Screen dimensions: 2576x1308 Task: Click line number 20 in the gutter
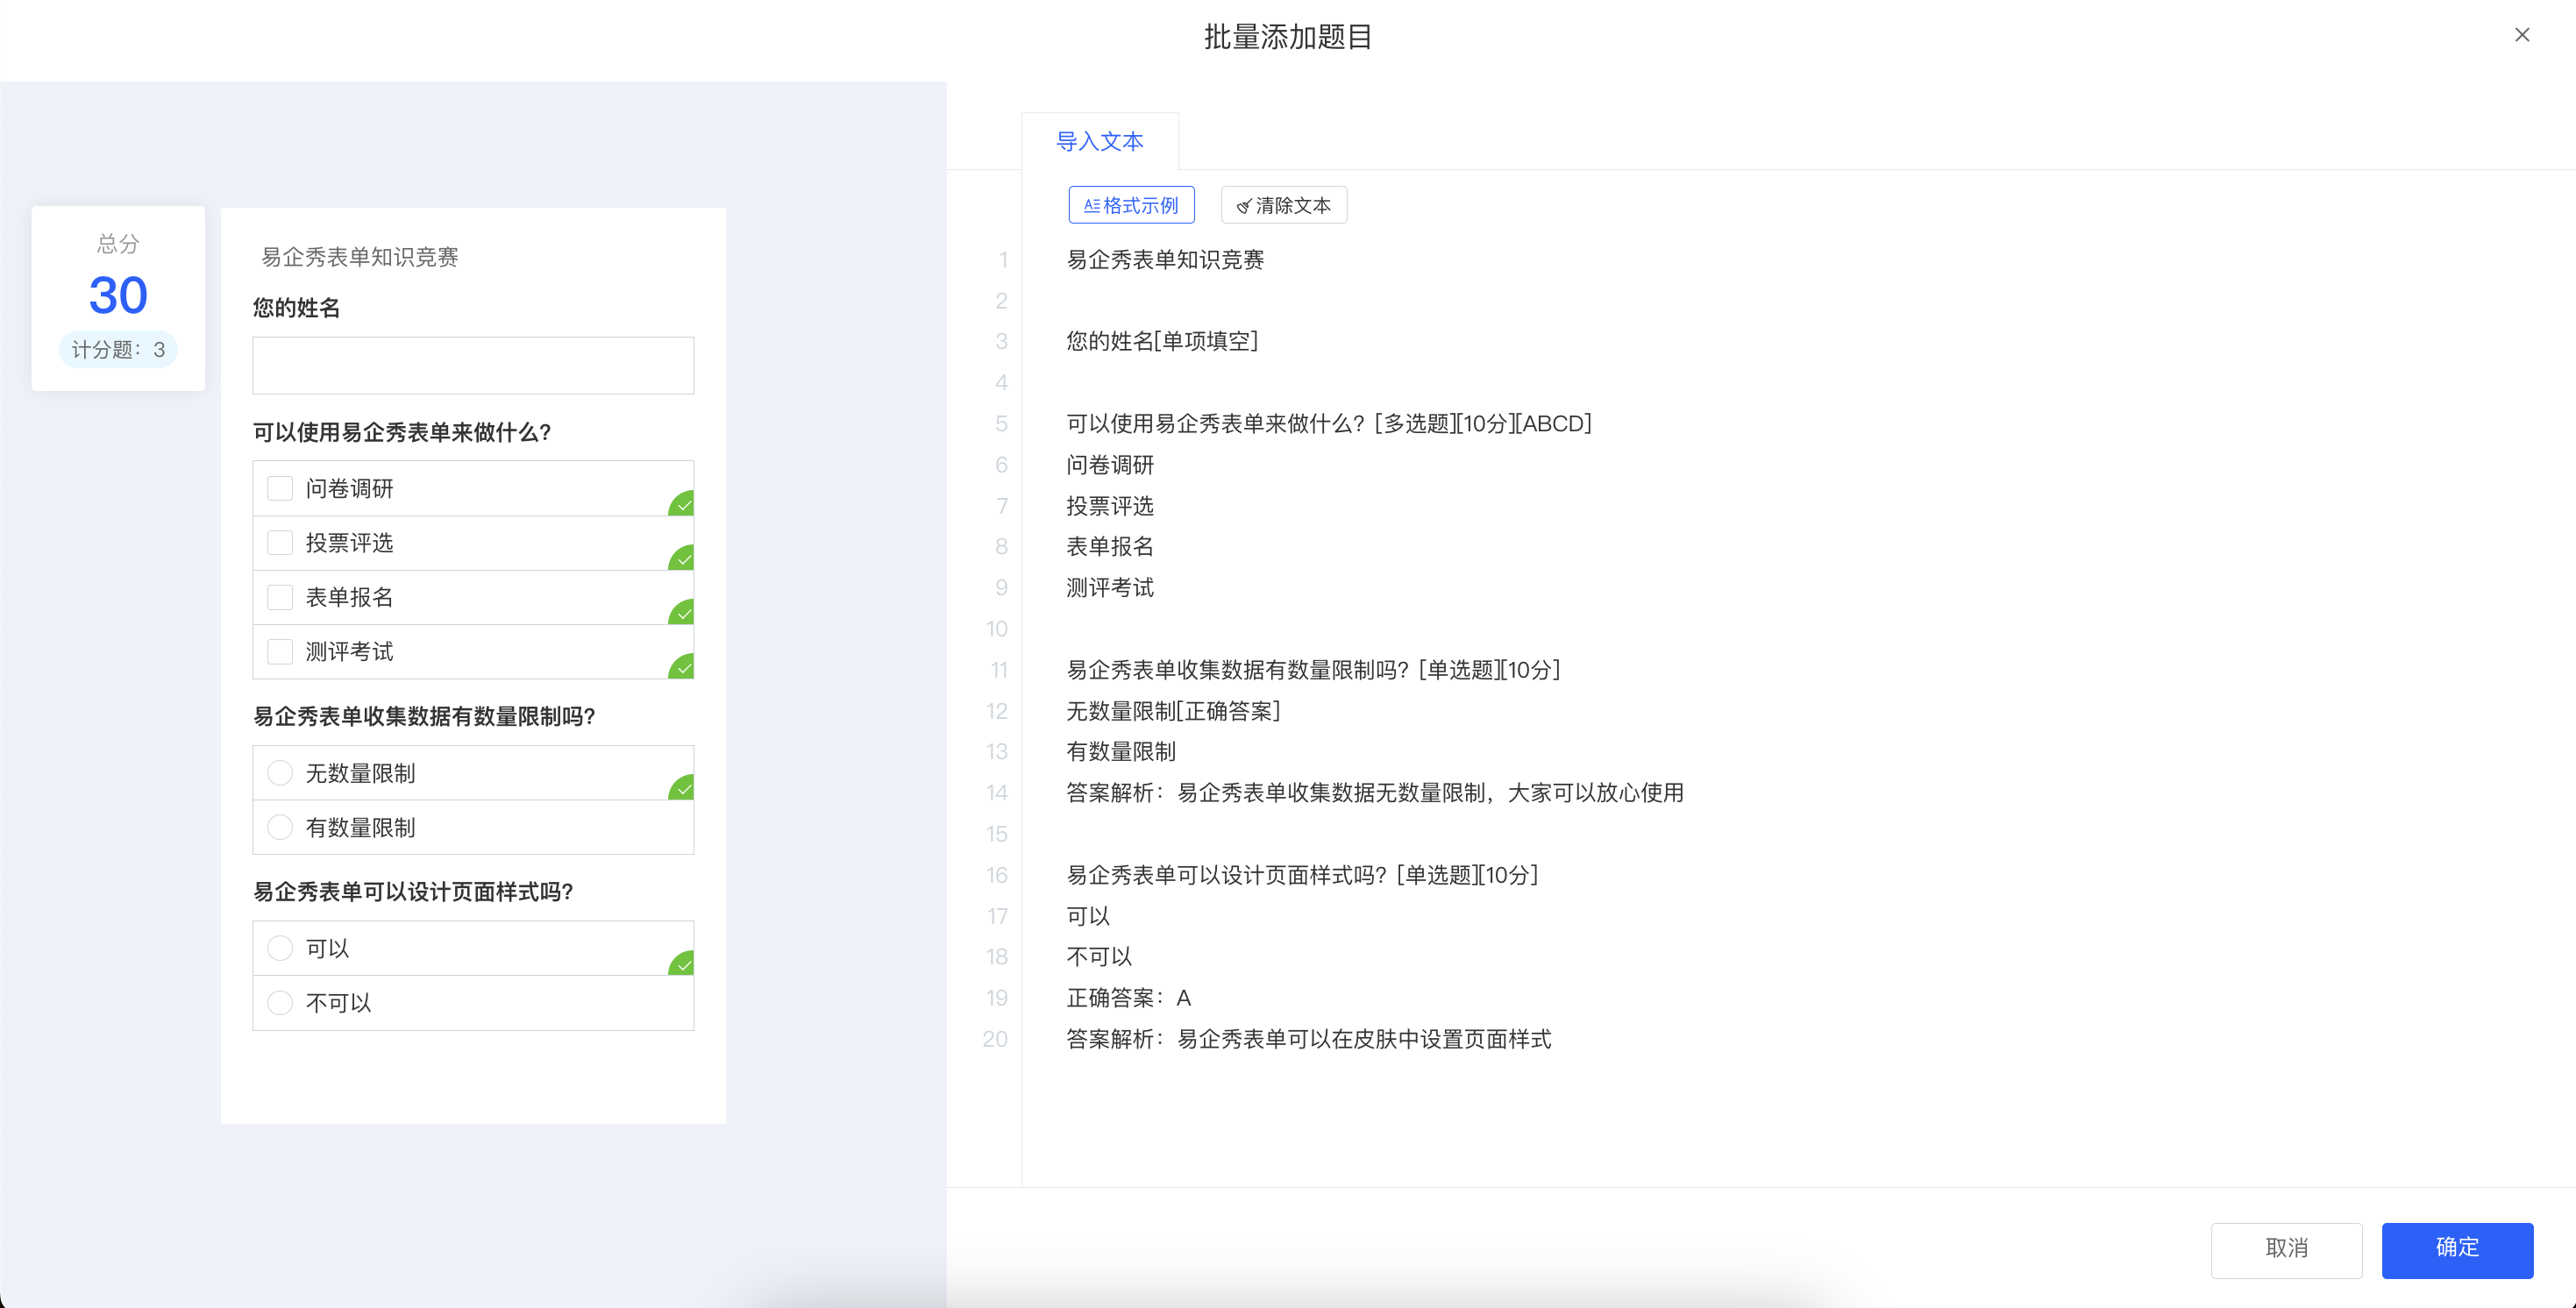click(x=995, y=1039)
